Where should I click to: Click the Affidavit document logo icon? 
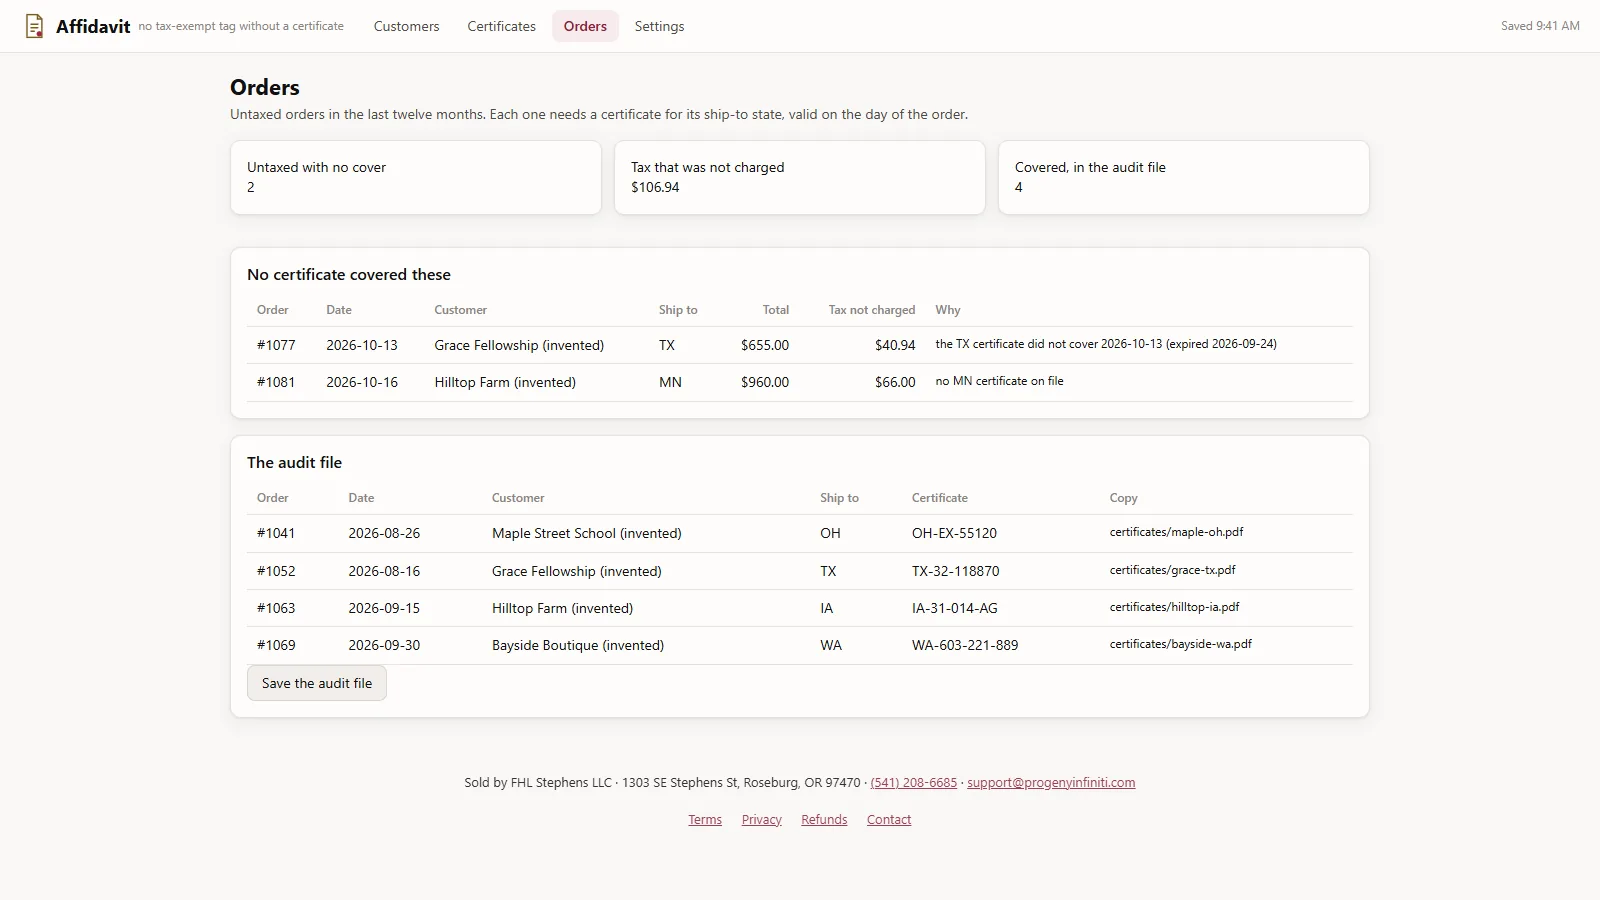pyautogui.click(x=34, y=26)
